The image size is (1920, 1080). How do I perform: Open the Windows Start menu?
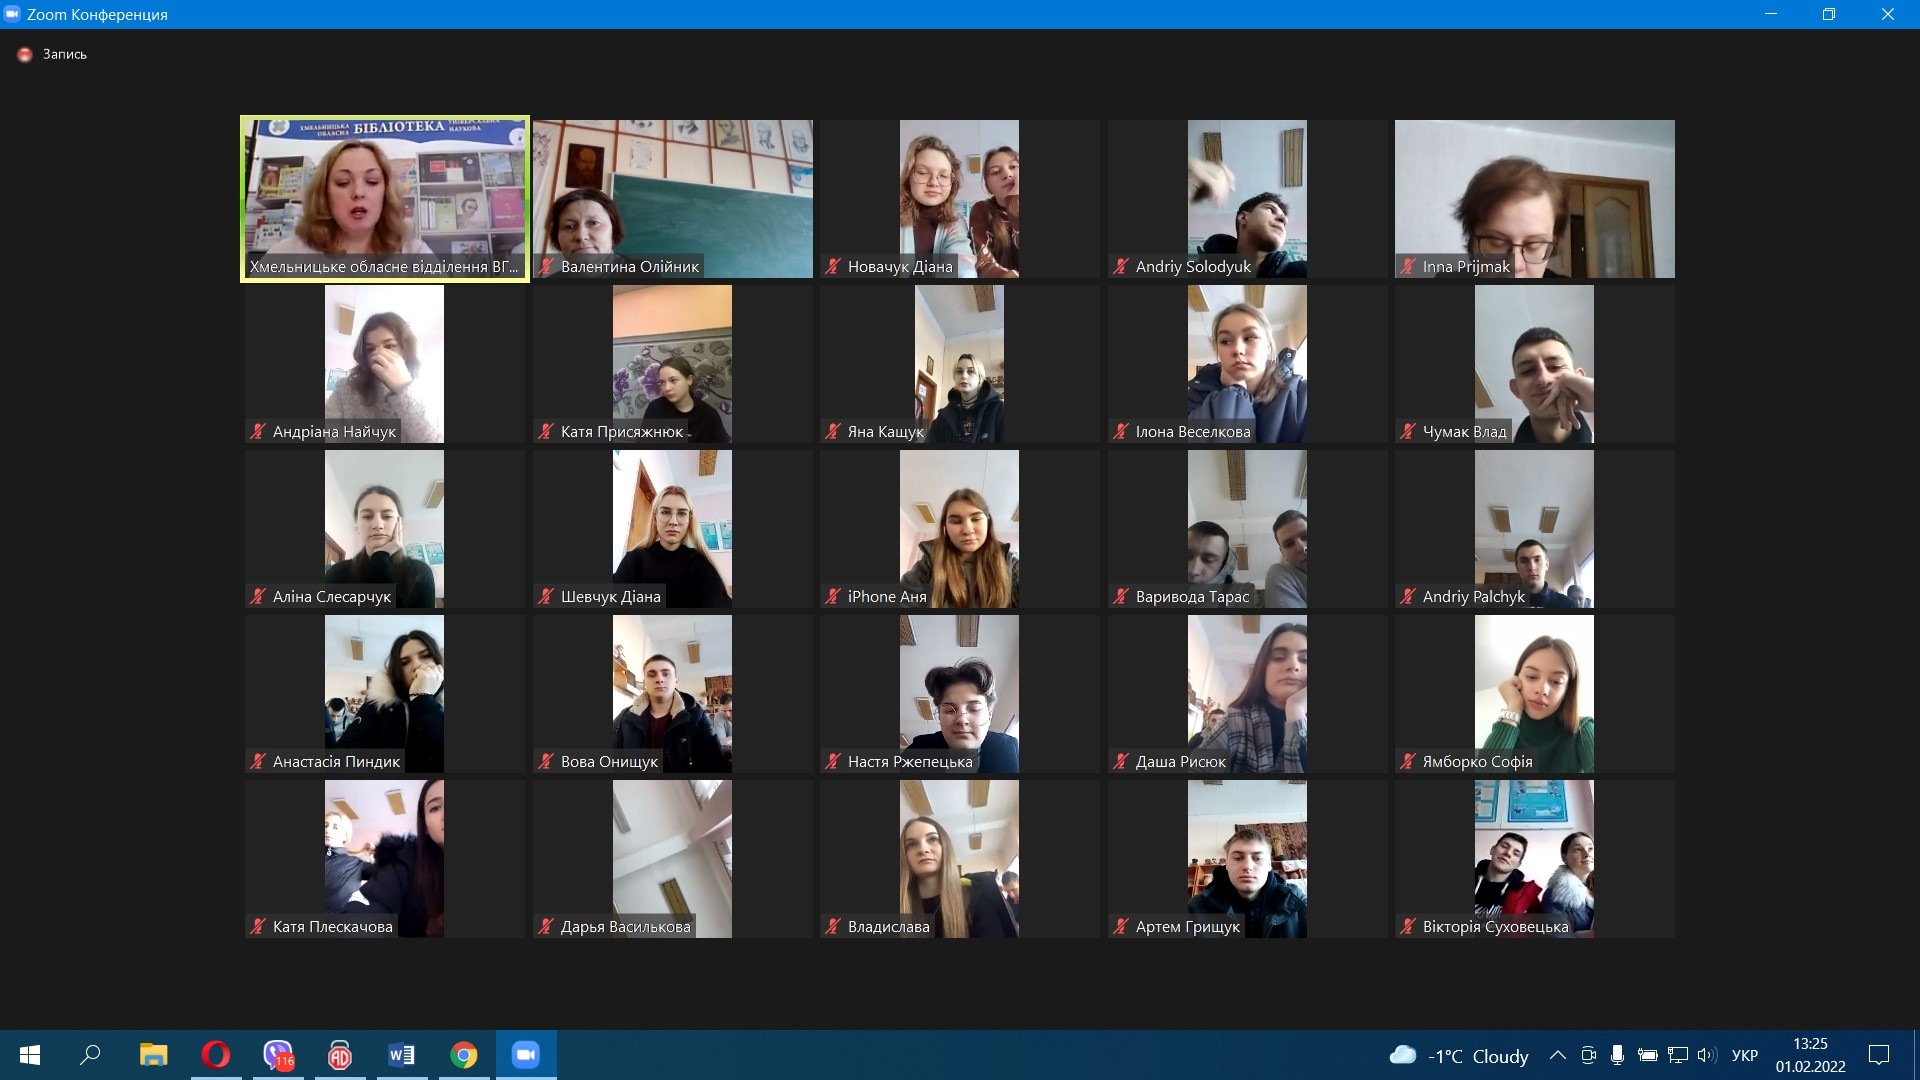click(x=30, y=1055)
